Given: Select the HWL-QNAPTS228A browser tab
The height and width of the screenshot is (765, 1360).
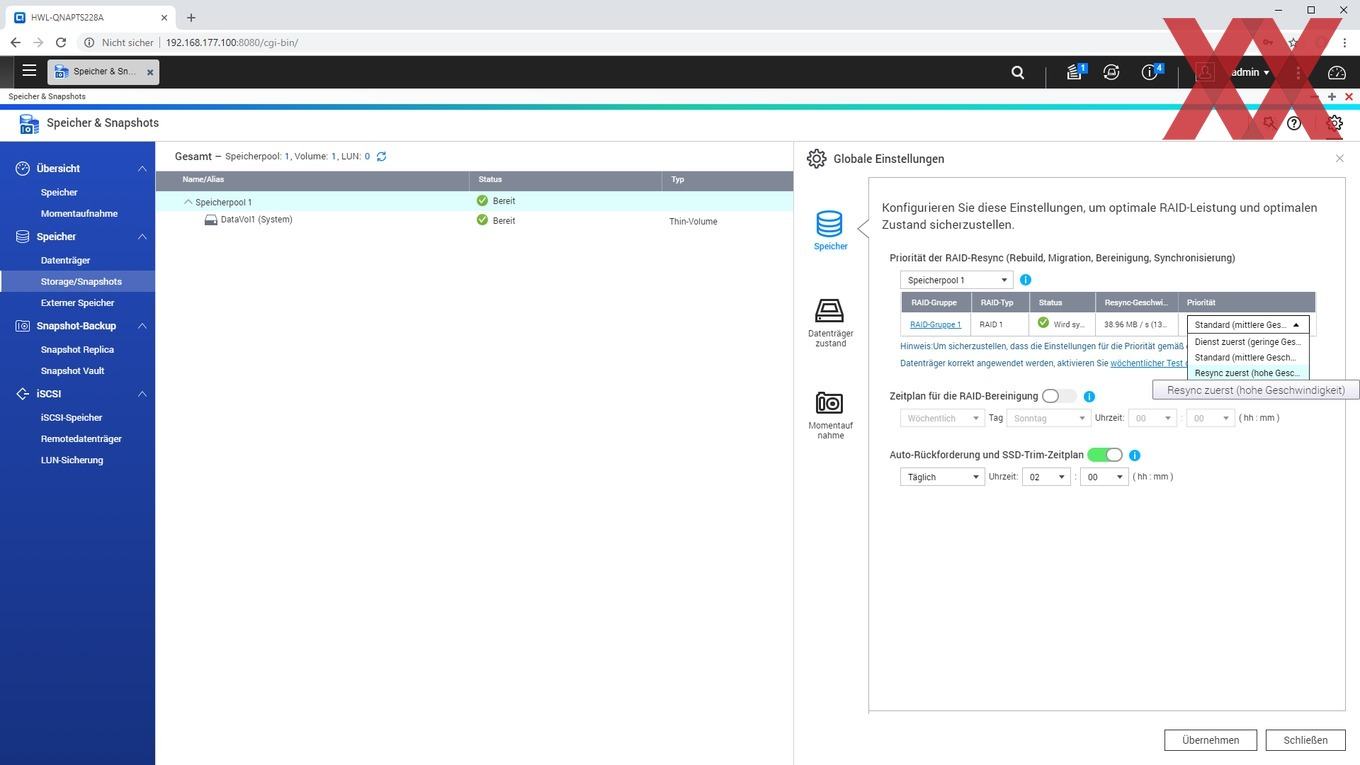Looking at the screenshot, I should click(x=90, y=17).
